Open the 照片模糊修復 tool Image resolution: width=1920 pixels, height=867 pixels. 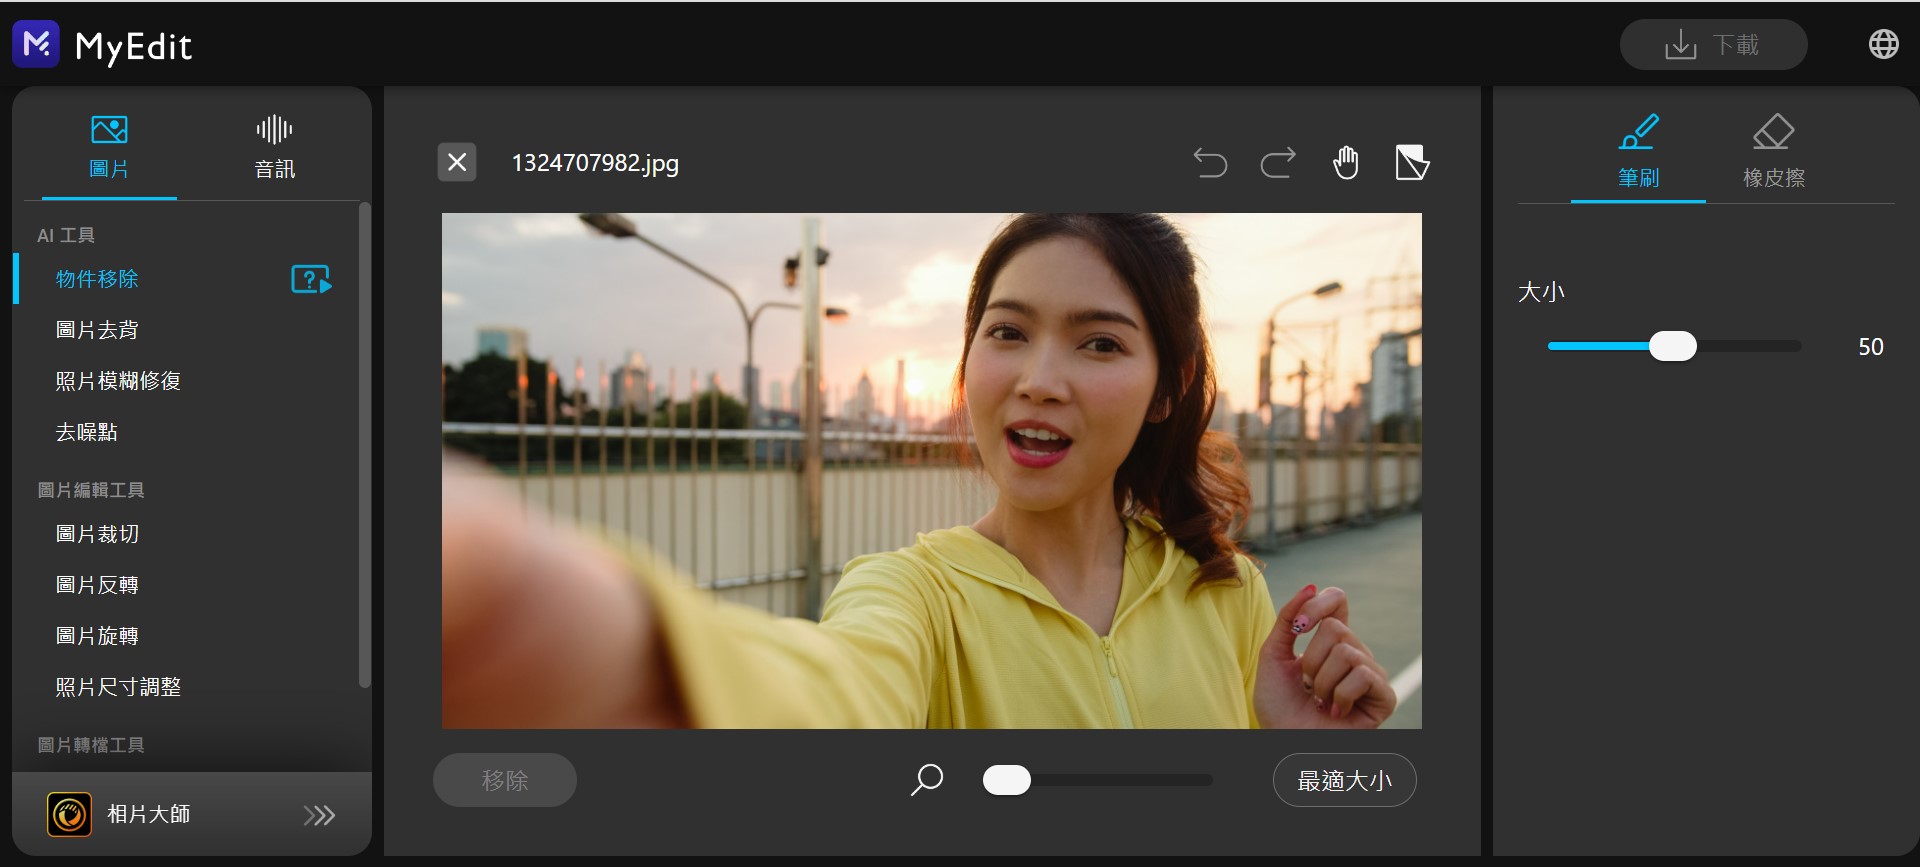point(118,381)
